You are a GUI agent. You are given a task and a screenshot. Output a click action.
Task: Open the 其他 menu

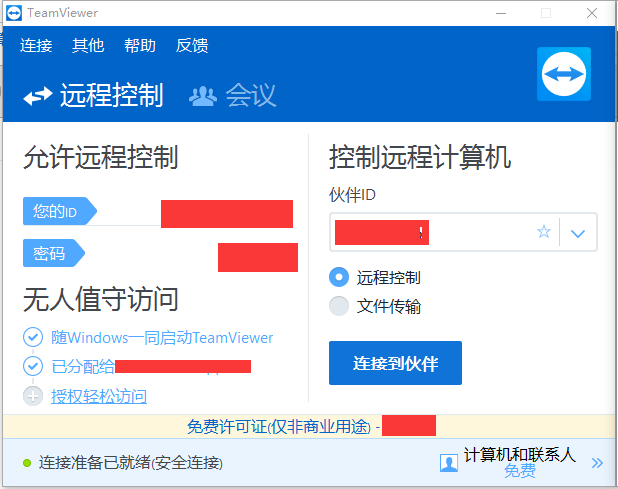pyautogui.click(x=88, y=45)
